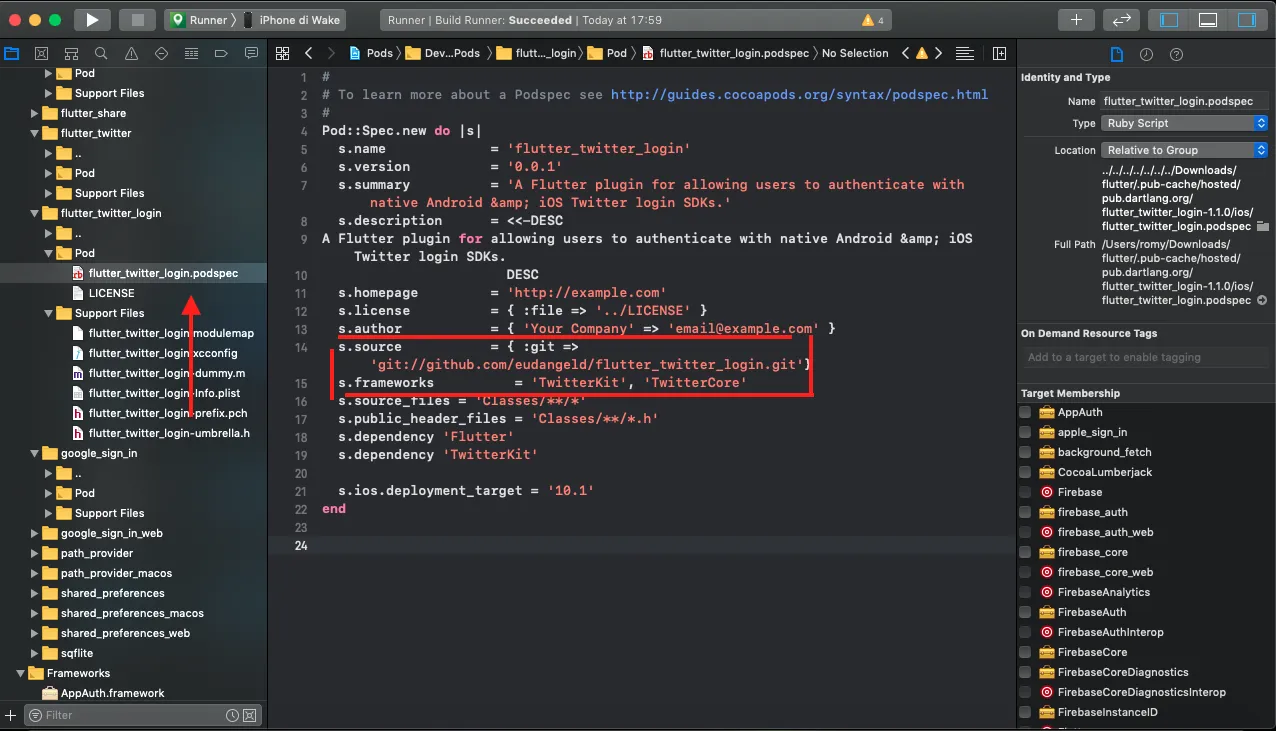This screenshot has height=731, width=1276.
Task: Click the Run (play) button
Action: coord(92,19)
